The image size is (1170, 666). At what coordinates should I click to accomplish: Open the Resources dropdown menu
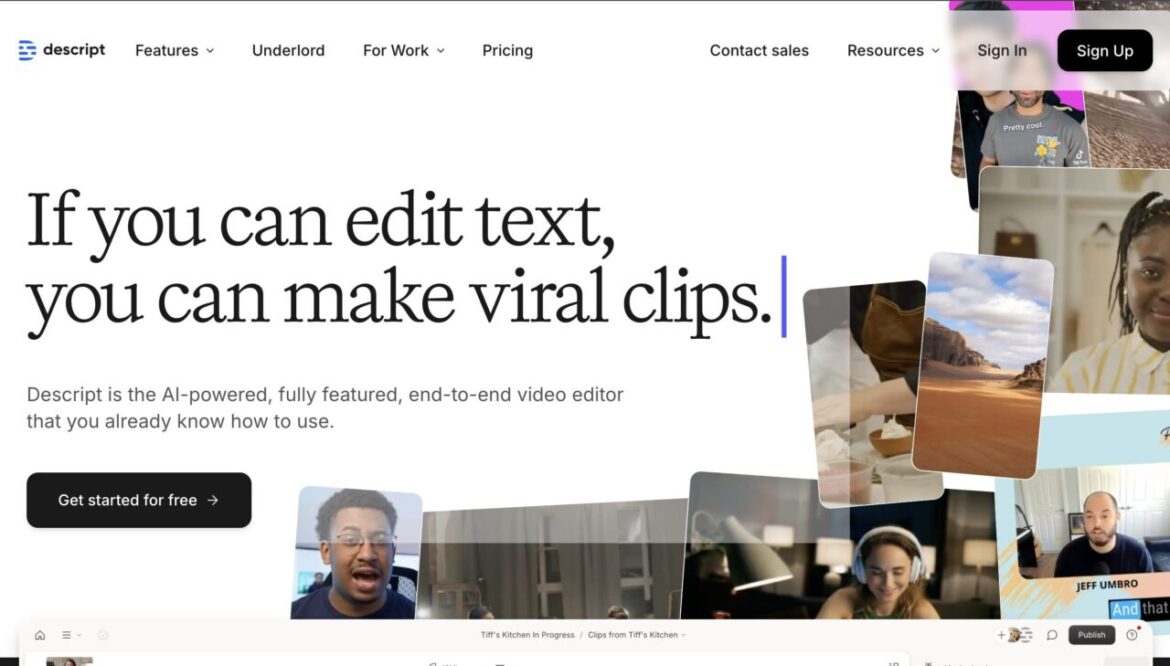[893, 50]
